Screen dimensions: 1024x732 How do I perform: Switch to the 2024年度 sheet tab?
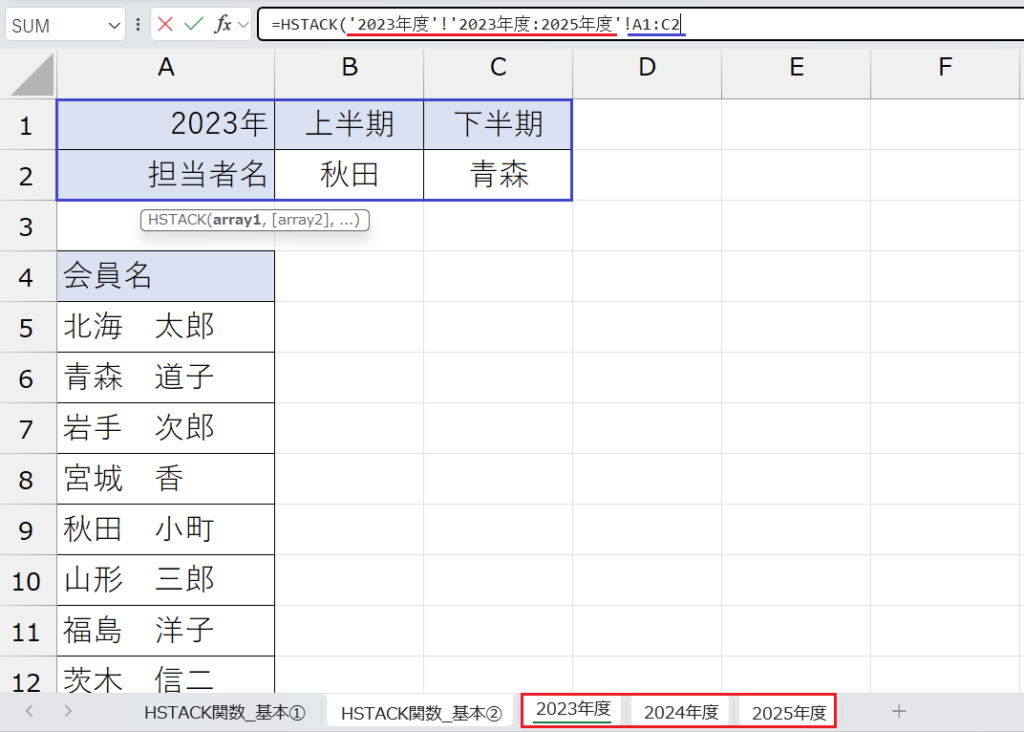coord(681,712)
